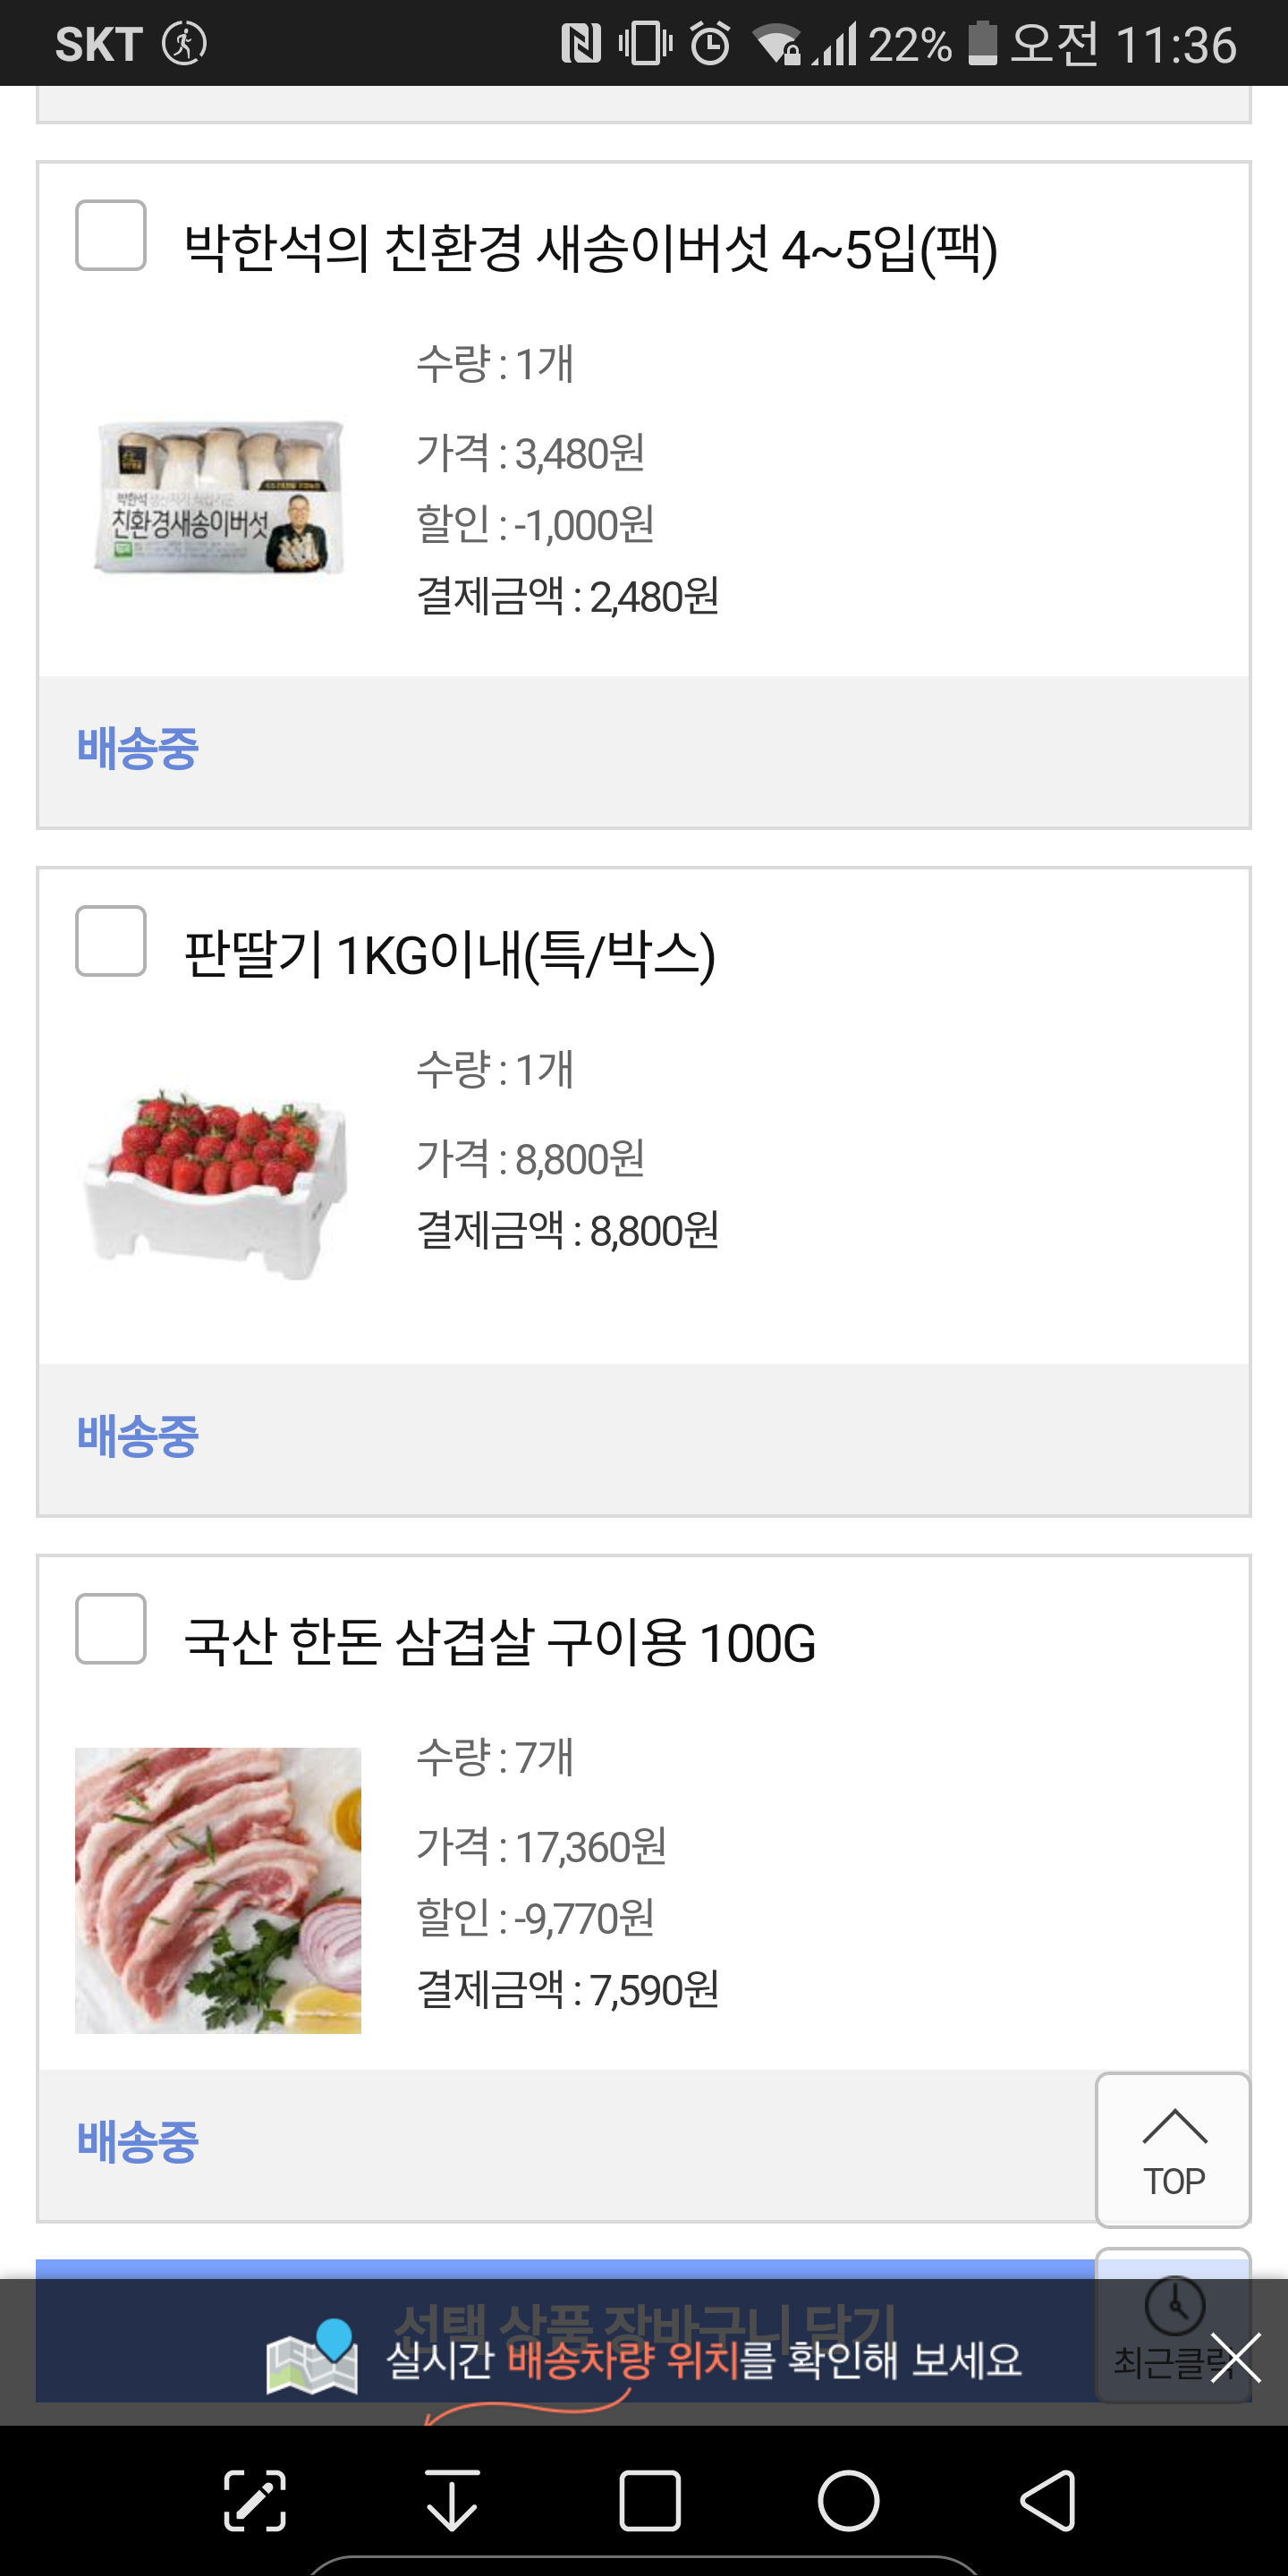
Task: Select the strawberry 1KG box checkbox
Action: coord(111,941)
